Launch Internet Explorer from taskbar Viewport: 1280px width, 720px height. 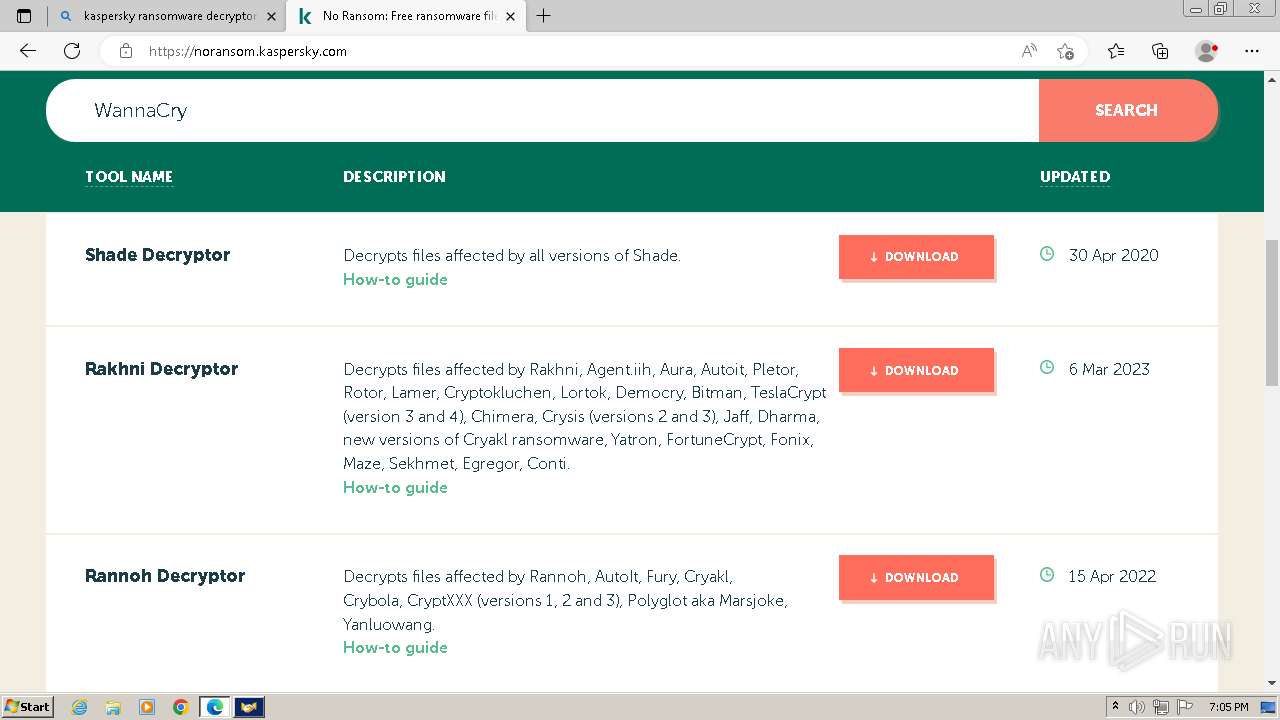[80, 707]
